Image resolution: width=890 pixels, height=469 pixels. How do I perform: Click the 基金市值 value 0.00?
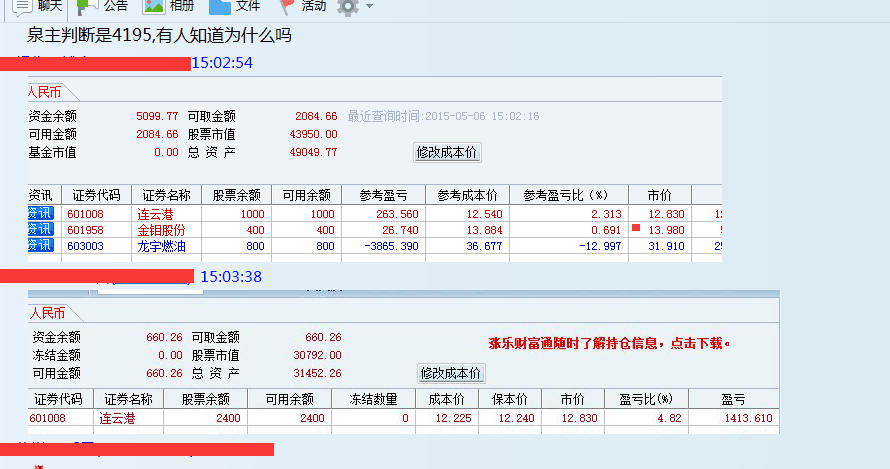click(x=166, y=152)
